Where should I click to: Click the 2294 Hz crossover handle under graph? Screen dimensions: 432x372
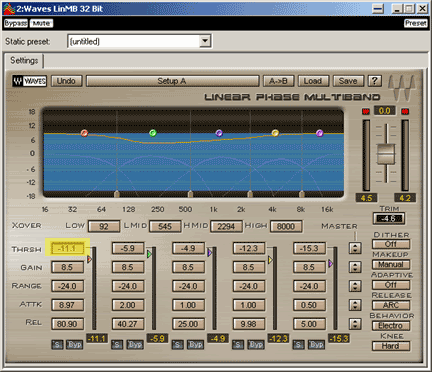250,194
